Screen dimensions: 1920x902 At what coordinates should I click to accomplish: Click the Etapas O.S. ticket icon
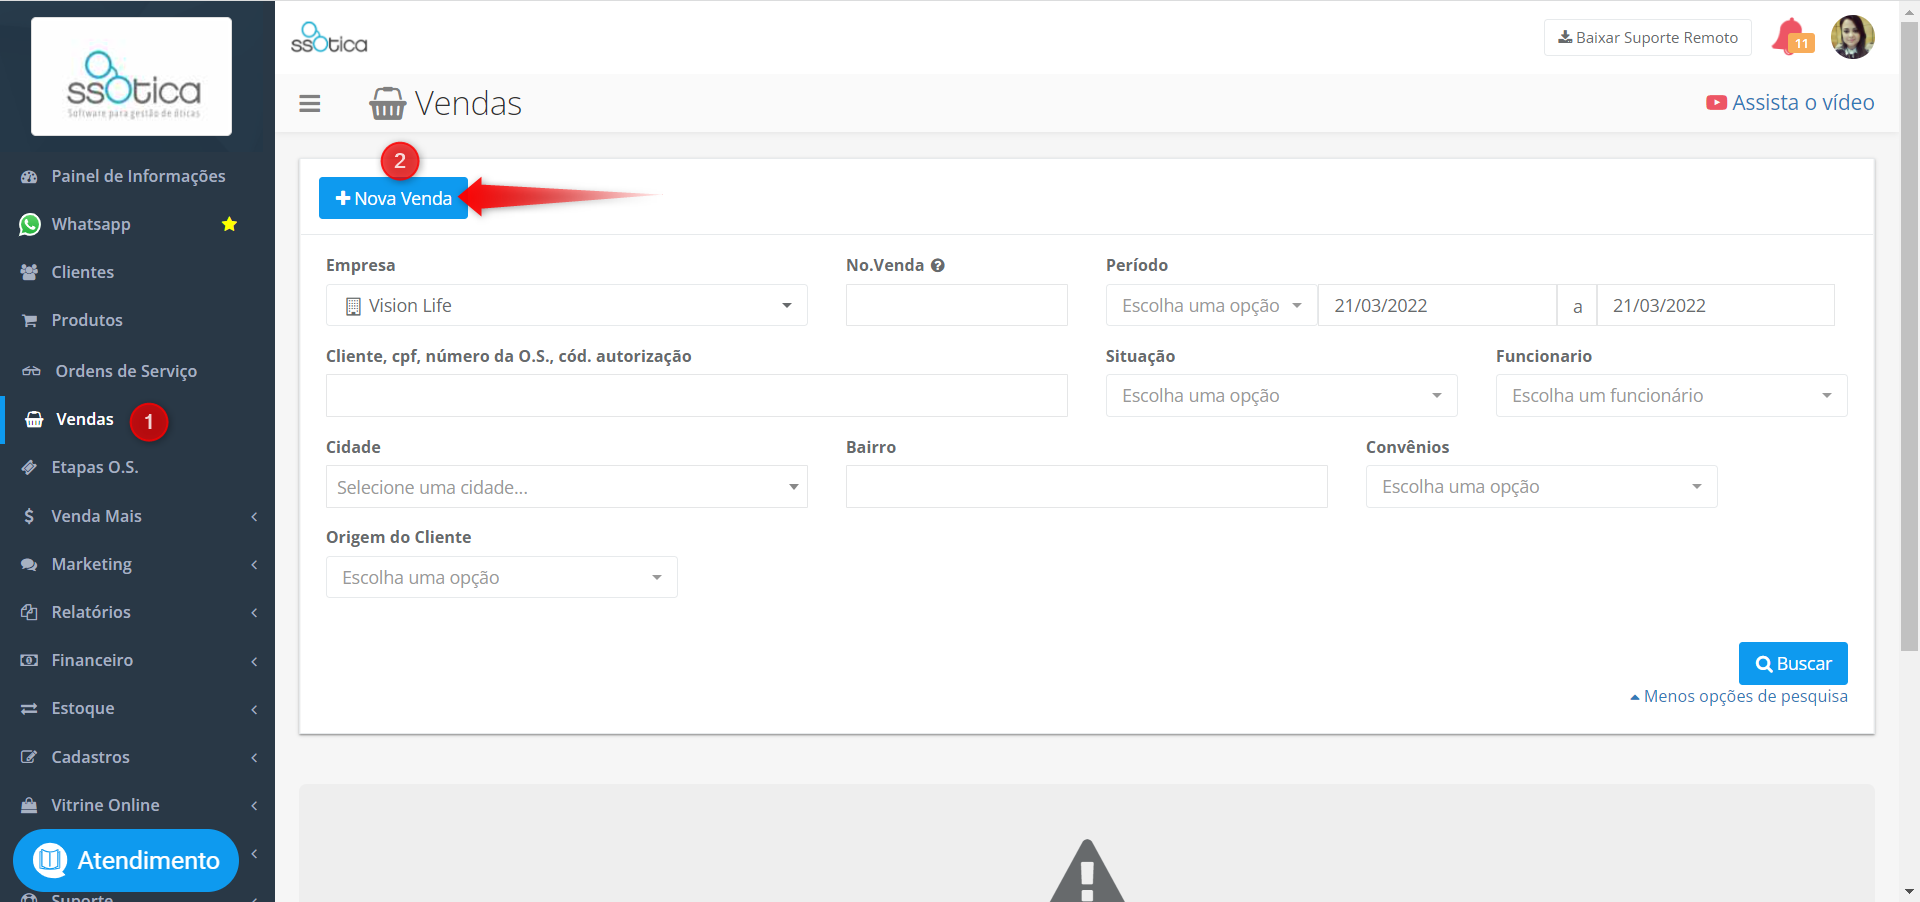pos(30,467)
